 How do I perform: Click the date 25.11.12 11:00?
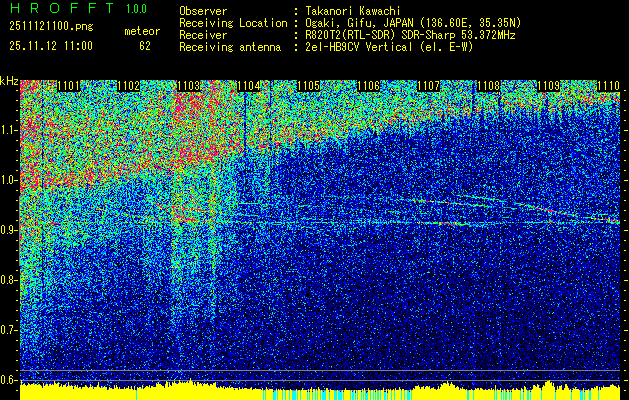(51, 46)
